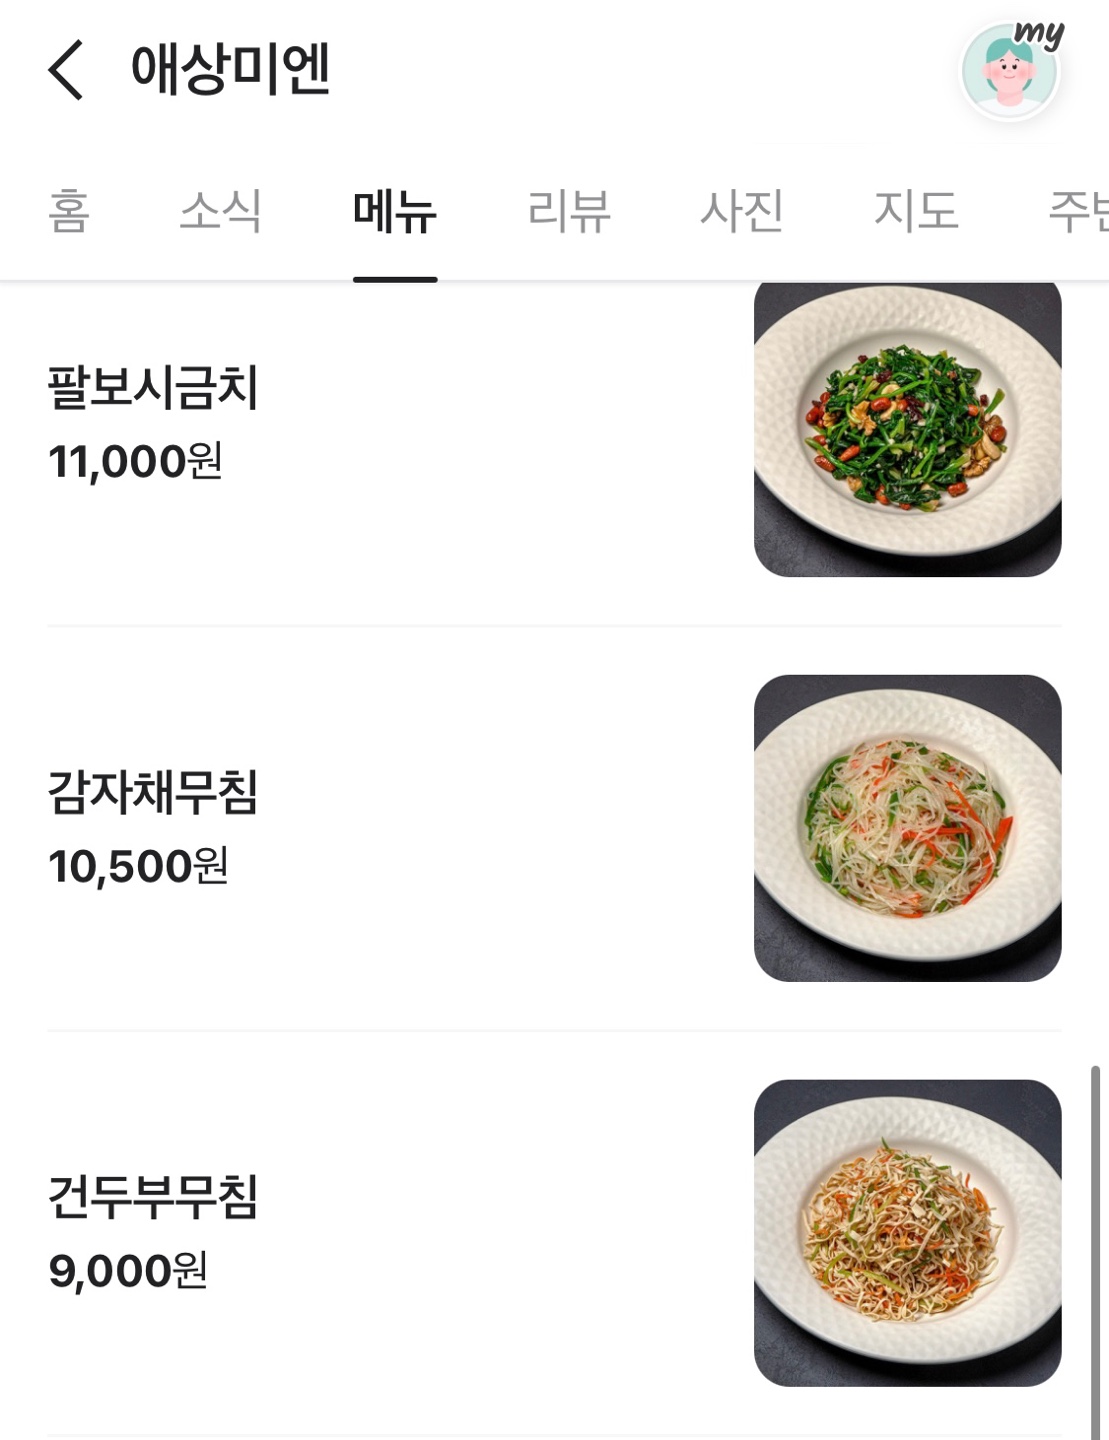Screen dimensions: 1109x1440
Task: Tap the 9,000원 price
Action: (128, 1271)
